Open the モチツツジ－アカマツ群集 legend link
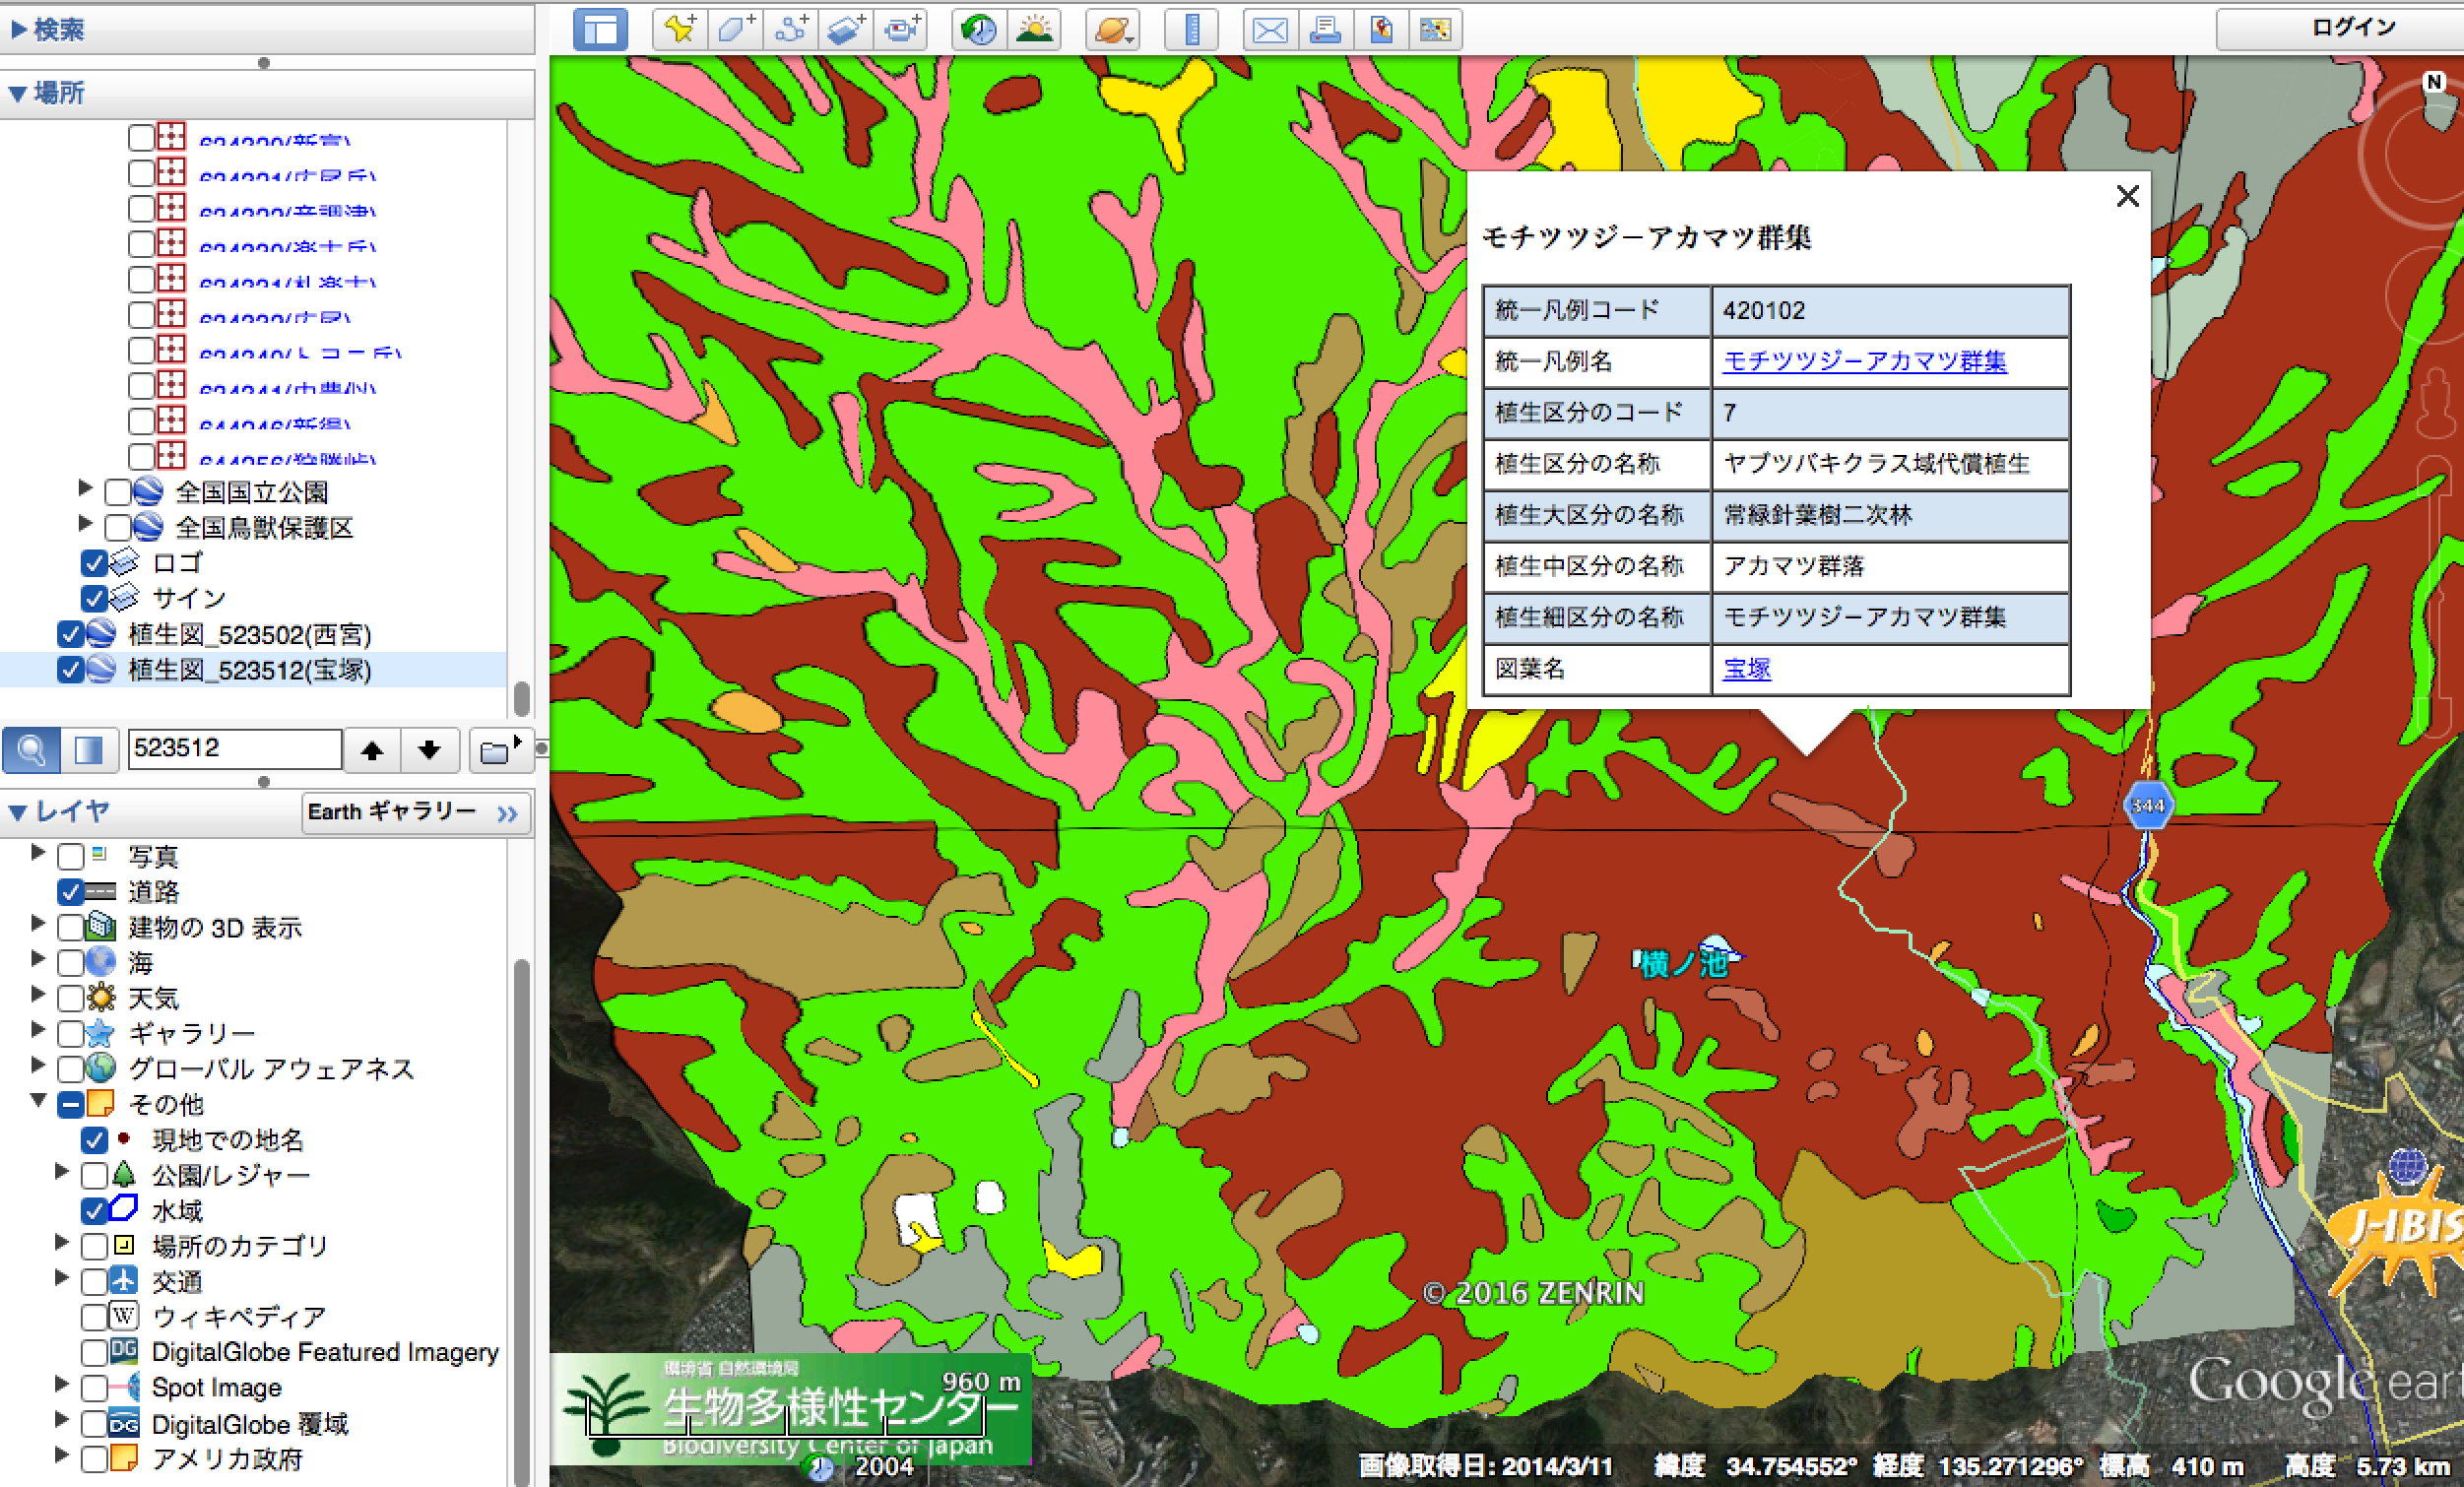This screenshot has height=1487, width=2464. 1864,361
